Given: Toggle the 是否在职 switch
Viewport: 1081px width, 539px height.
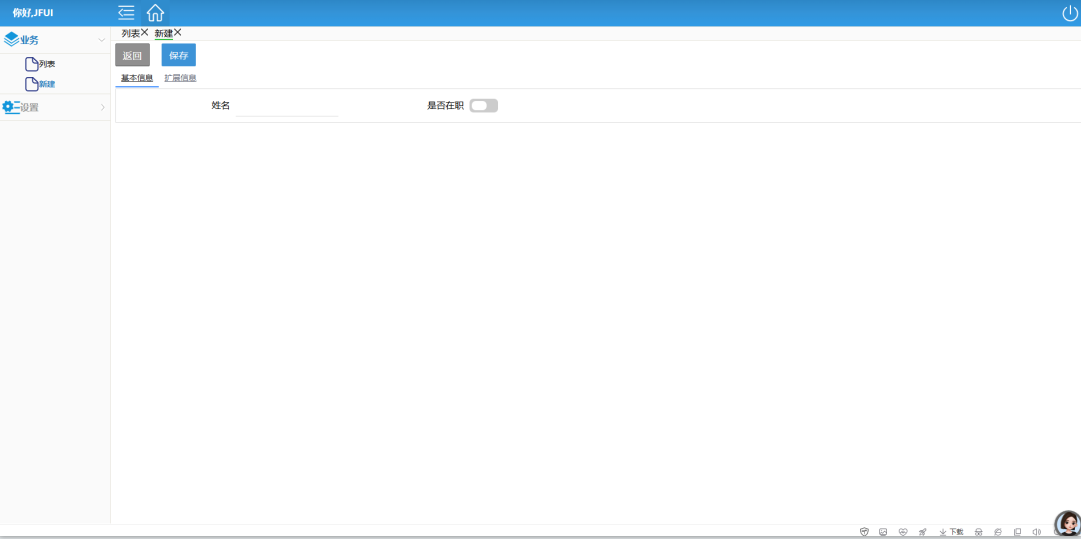Looking at the screenshot, I should pos(483,105).
